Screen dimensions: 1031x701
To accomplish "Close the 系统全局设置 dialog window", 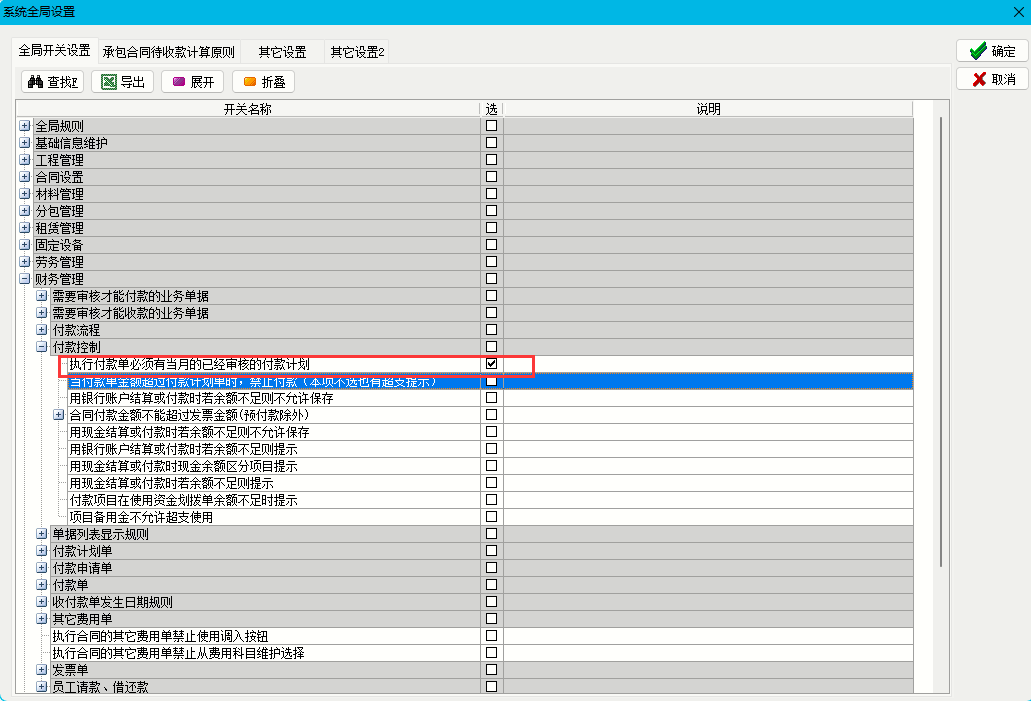I will pyautogui.click(x=1018, y=12).
